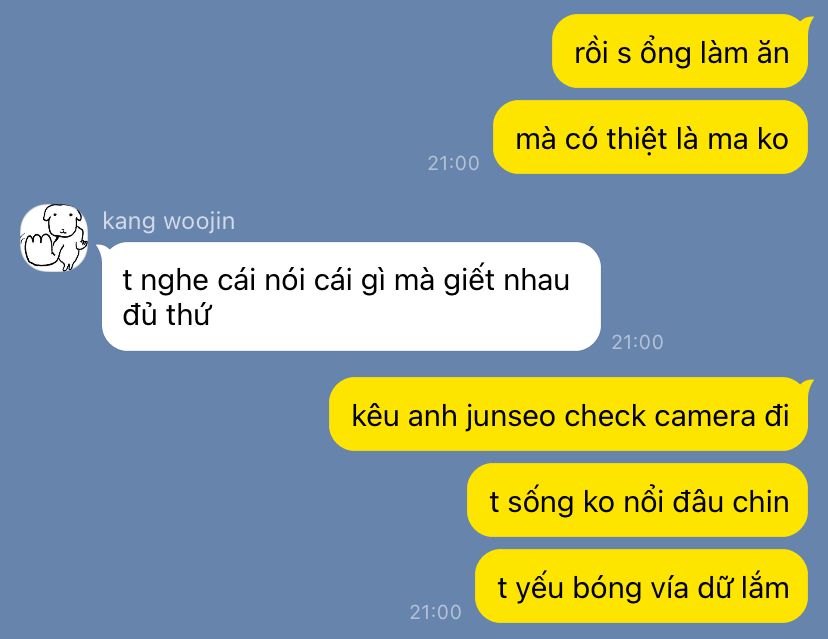Image resolution: width=828 pixels, height=639 pixels.
Task: Select the bubble 't yếu bóng vía dữ lắm'
Action: click(x=642, y=586)
